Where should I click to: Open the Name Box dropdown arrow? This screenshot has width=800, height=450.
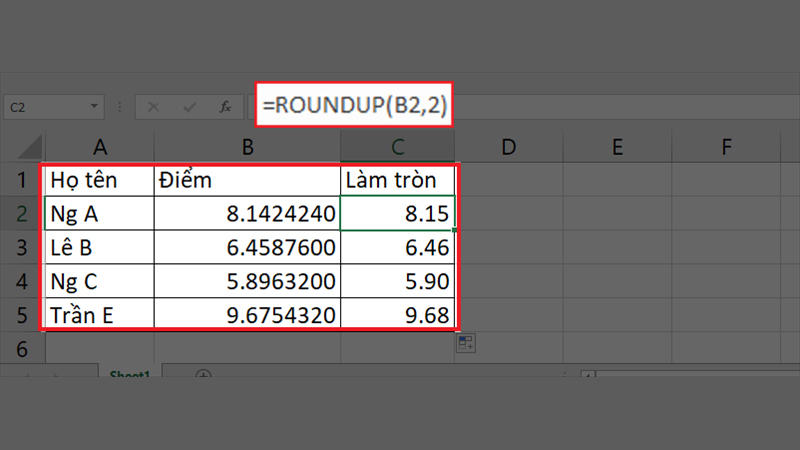(94, 107)
